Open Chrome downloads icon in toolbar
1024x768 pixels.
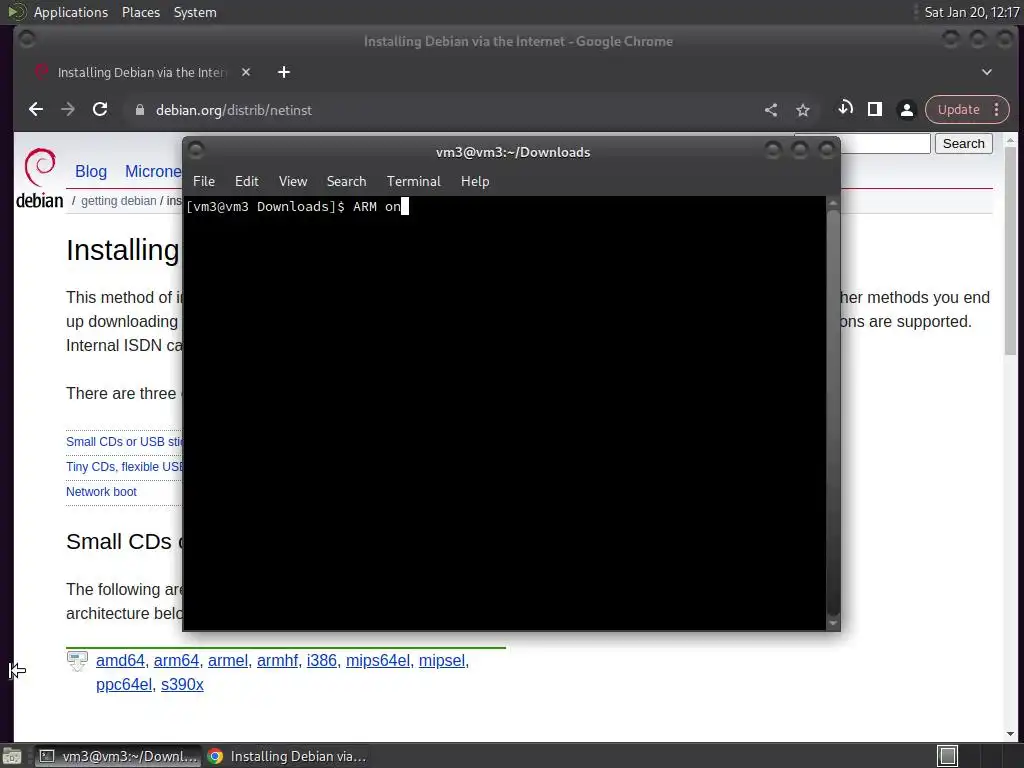click(x=845, y=109)
